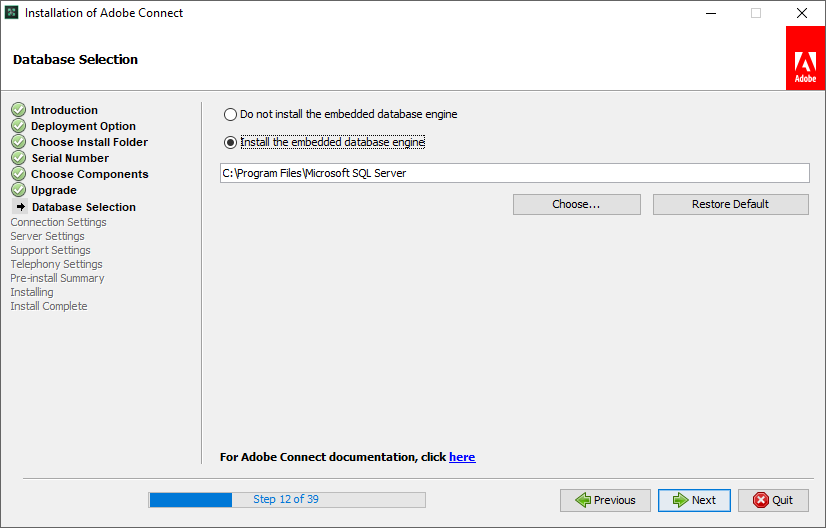
Task: Click the 'Installing' step label
Action: coord(32,292)
